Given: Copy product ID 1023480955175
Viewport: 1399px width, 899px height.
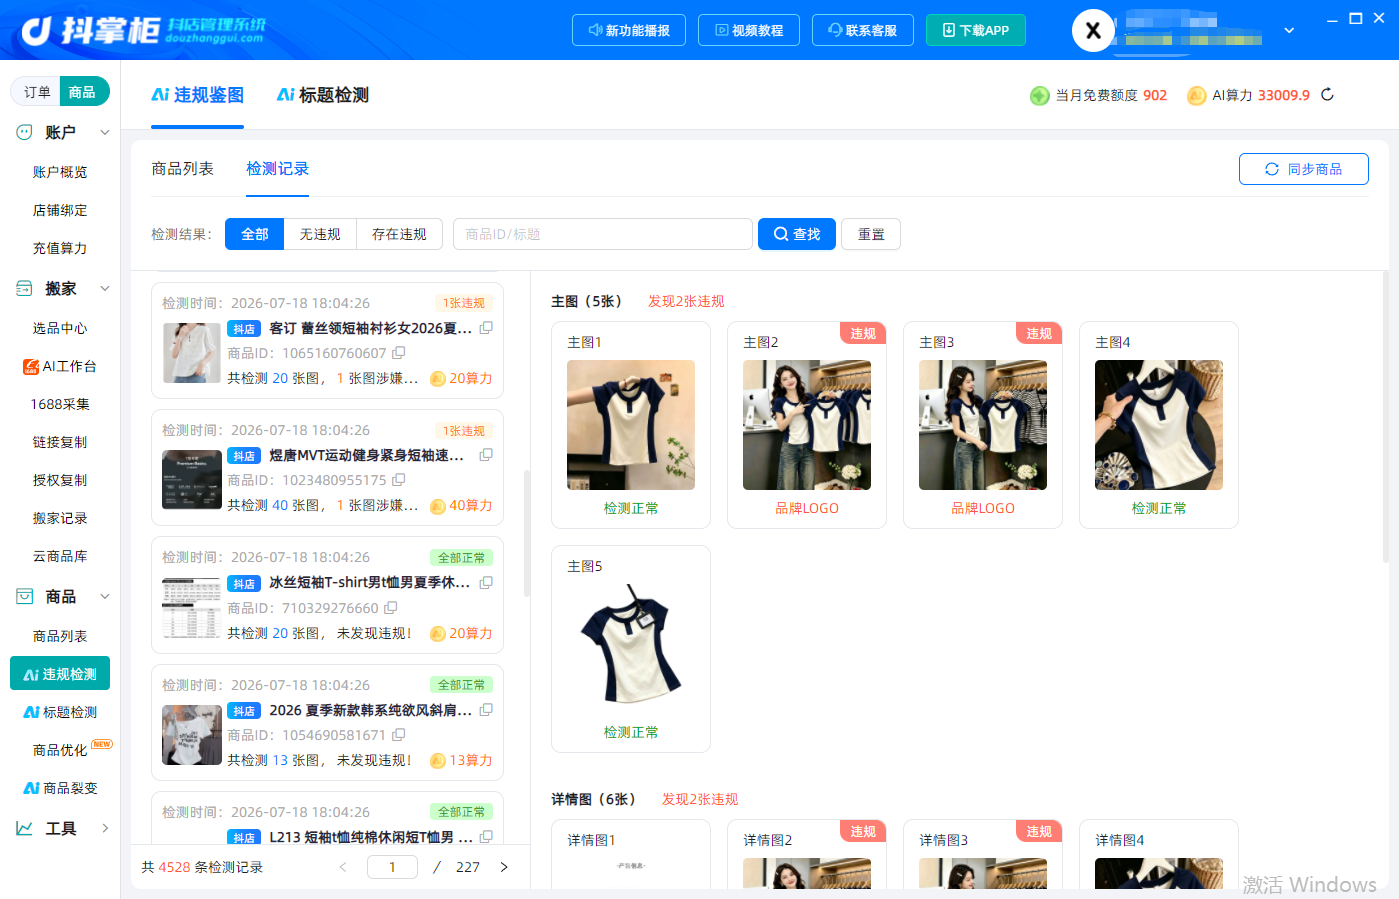Looking at the screenshot, I should pos(399,480).
